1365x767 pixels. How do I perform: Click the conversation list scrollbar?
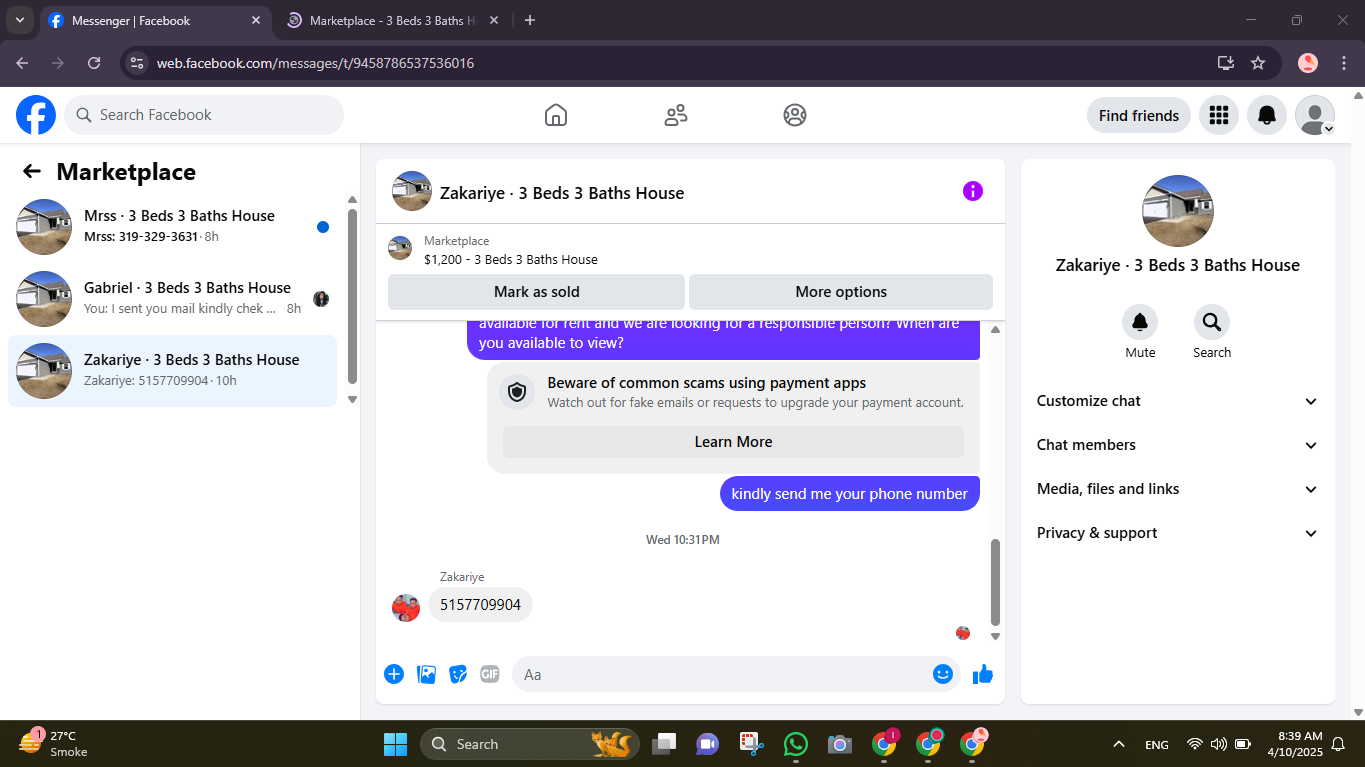coord(352,296)
